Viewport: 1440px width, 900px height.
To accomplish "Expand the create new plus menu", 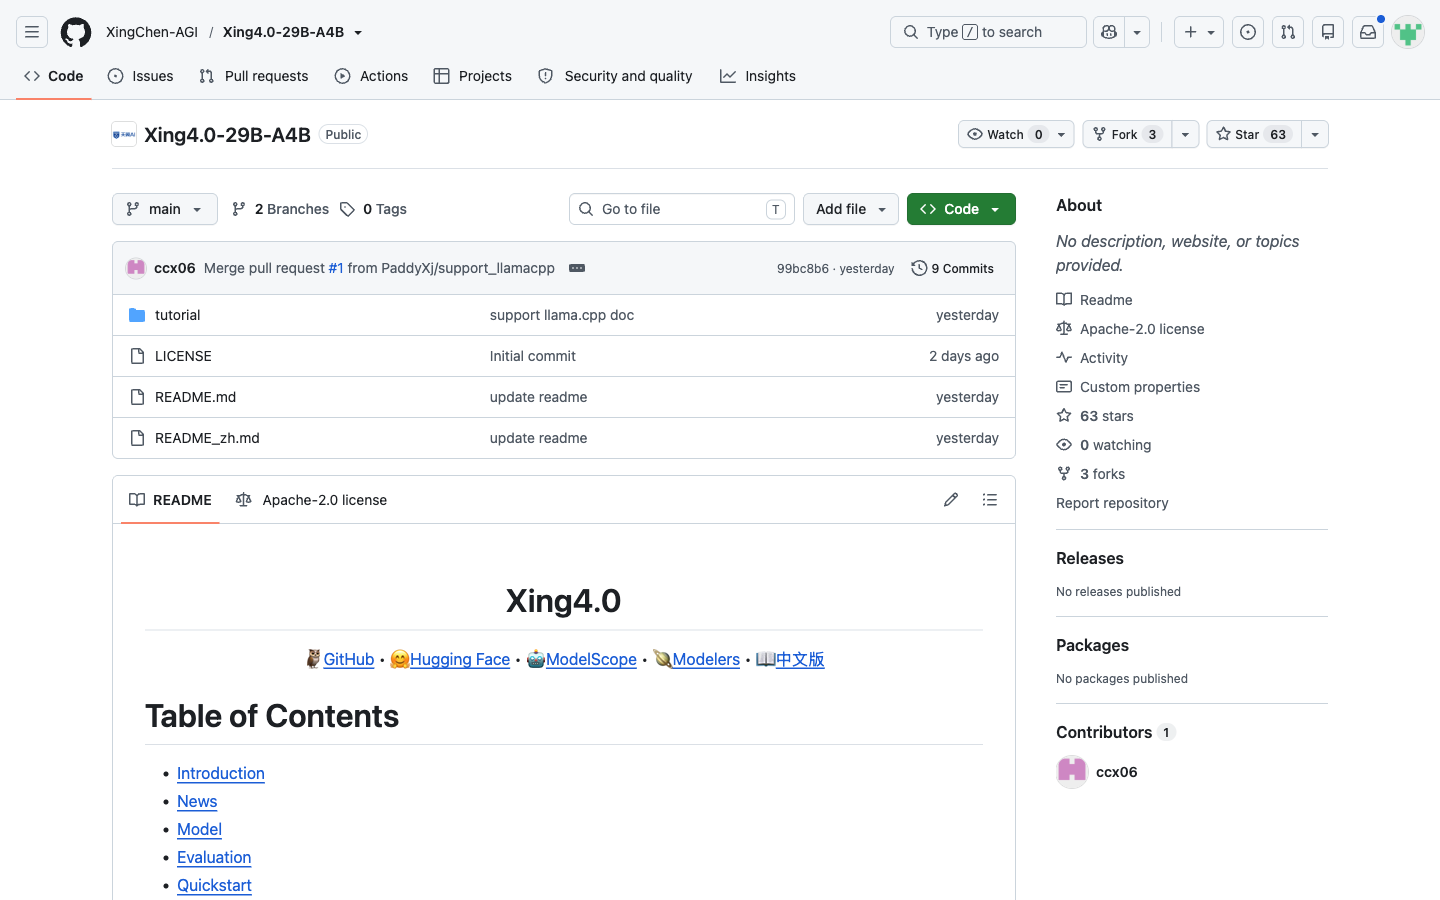I will coord(1199,32).
